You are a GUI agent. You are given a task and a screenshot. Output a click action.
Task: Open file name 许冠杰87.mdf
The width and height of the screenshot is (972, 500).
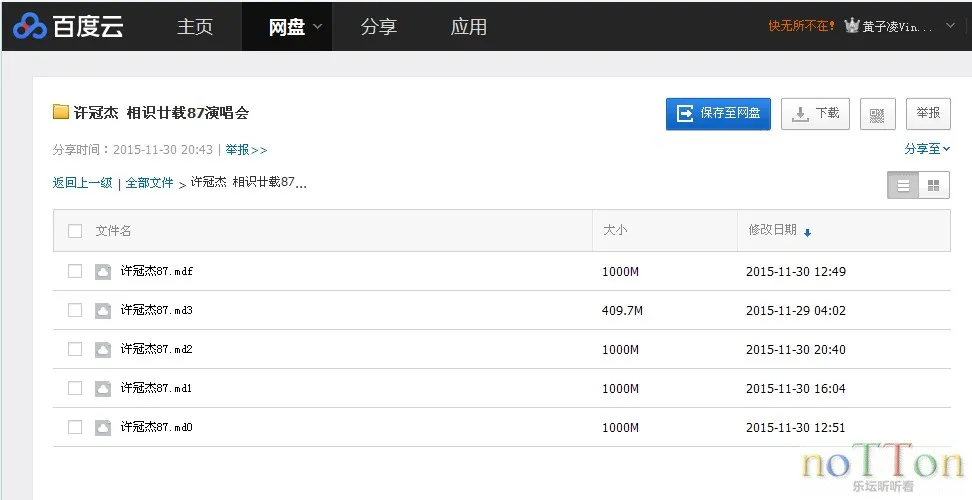click(x=157, y=271)
